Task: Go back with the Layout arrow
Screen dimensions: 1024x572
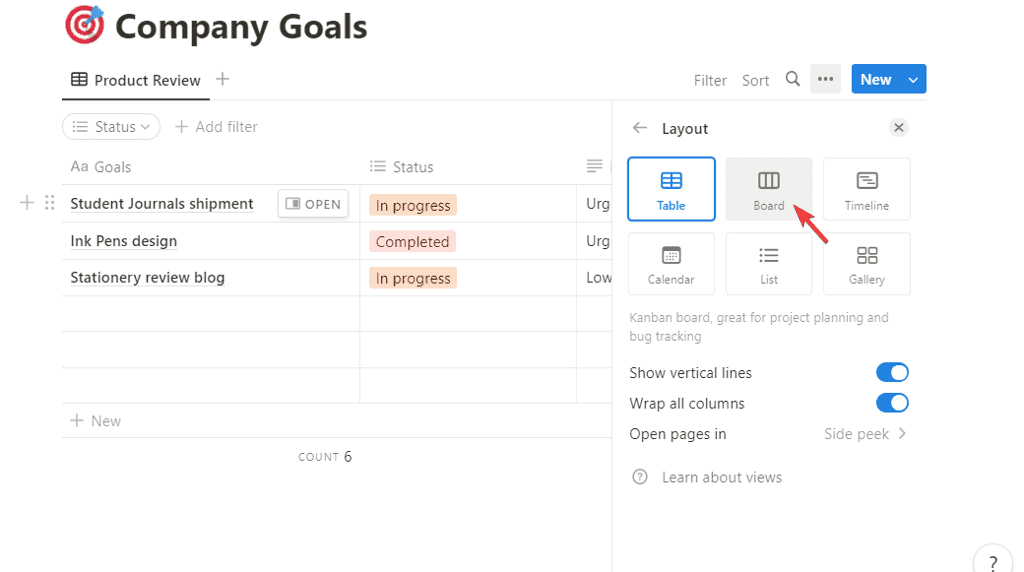Action: coord(640,128)
